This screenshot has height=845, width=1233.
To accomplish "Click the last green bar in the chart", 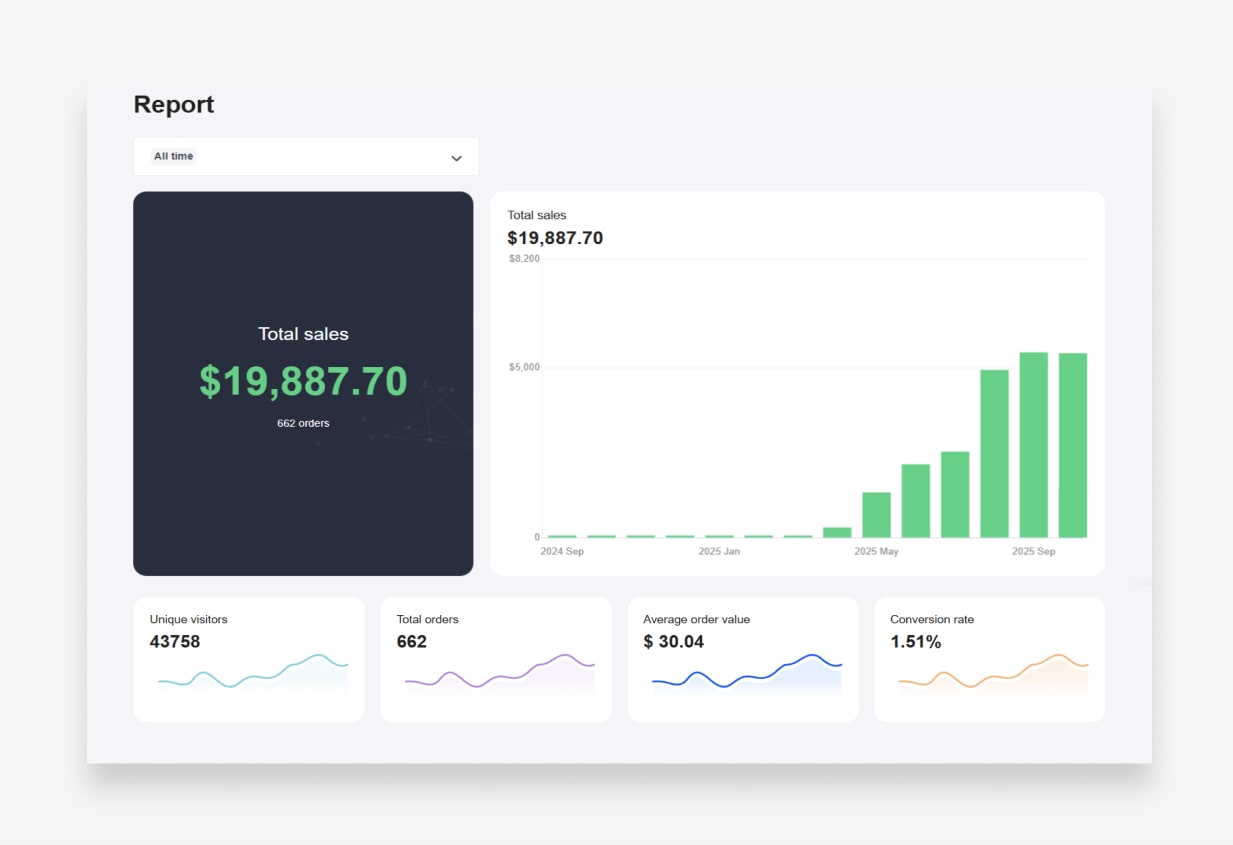I will [x=1072, y=445].
